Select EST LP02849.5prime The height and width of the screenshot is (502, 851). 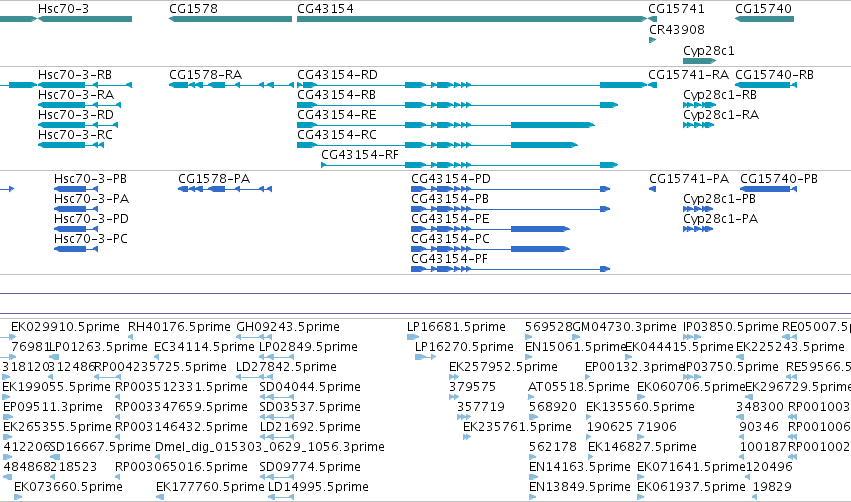pos(308,347)
